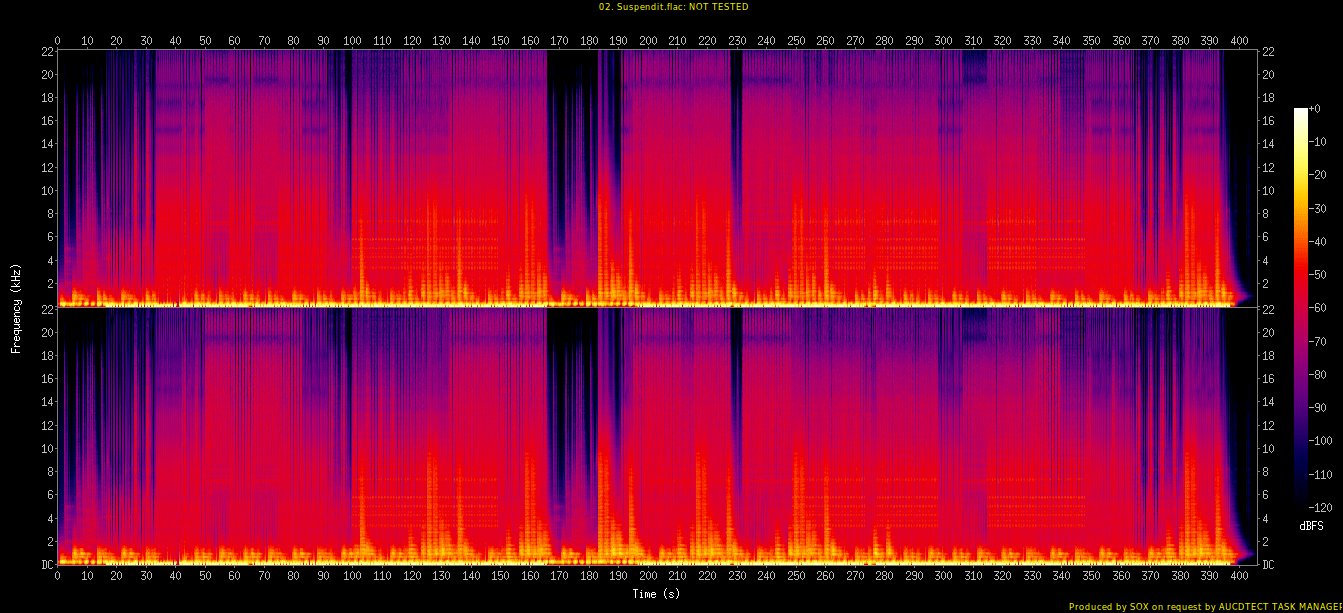Click the 400 second mark on bottom time axis

[1239, 577]
